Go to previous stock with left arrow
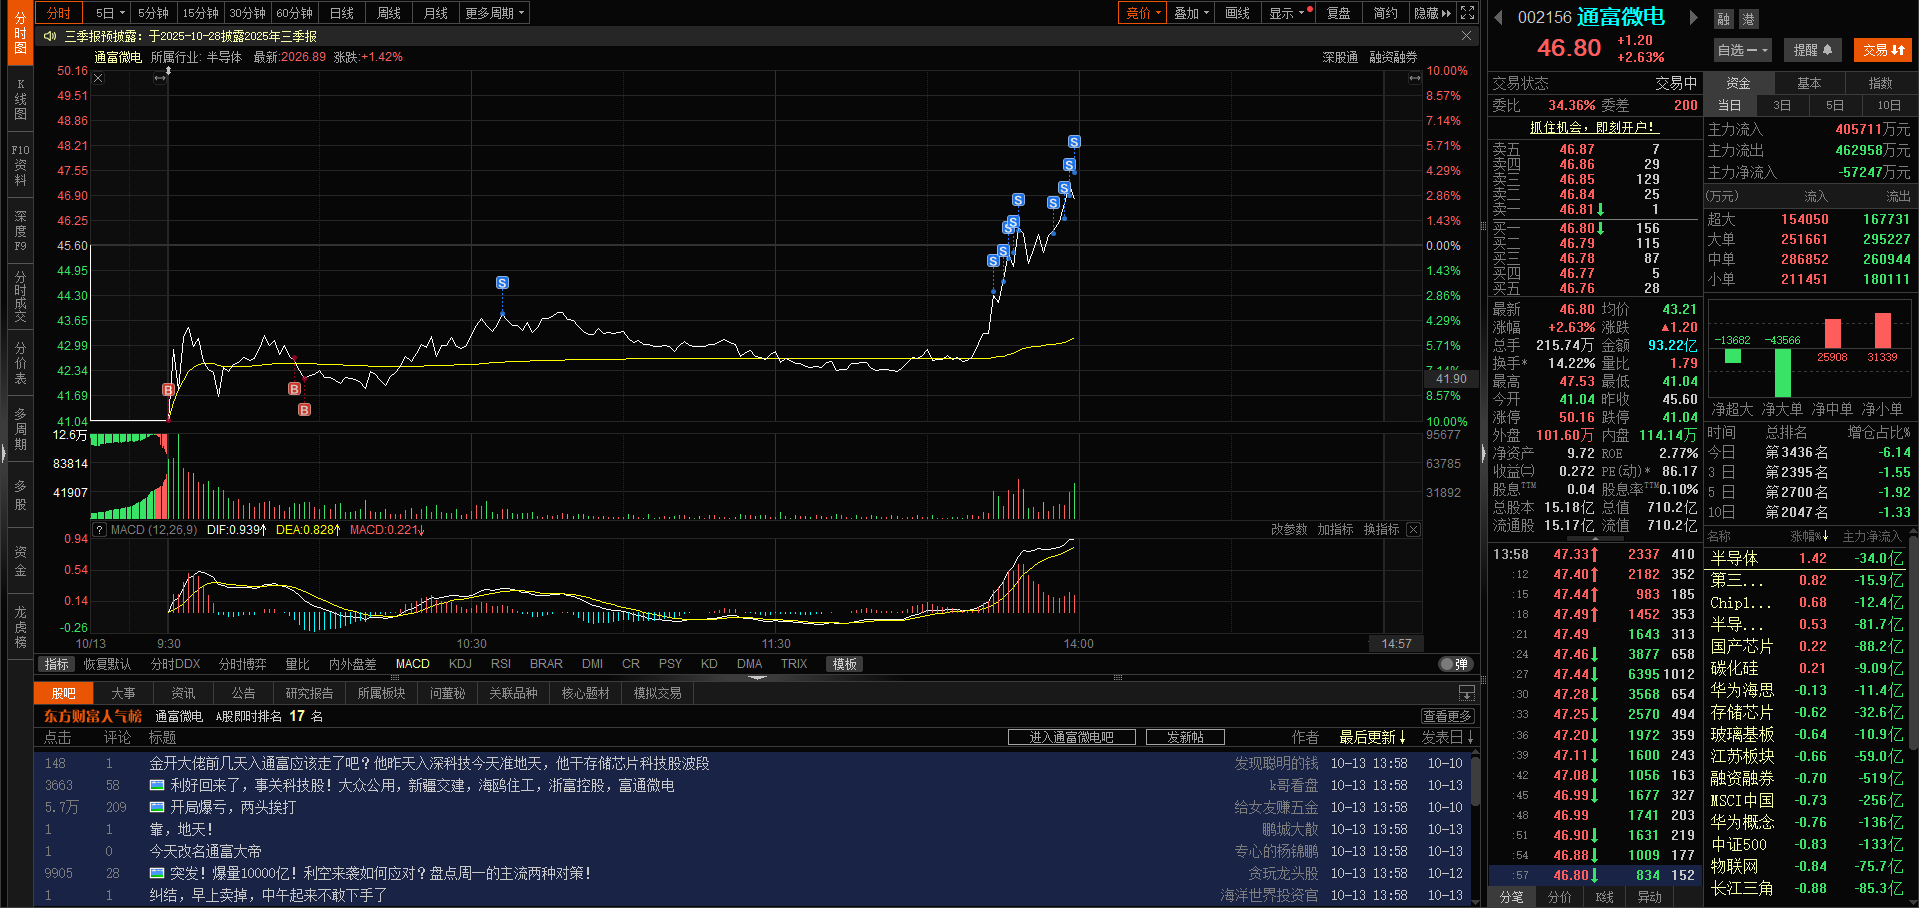This screenshot has width=1919, height=908. tap(1498, 17)
